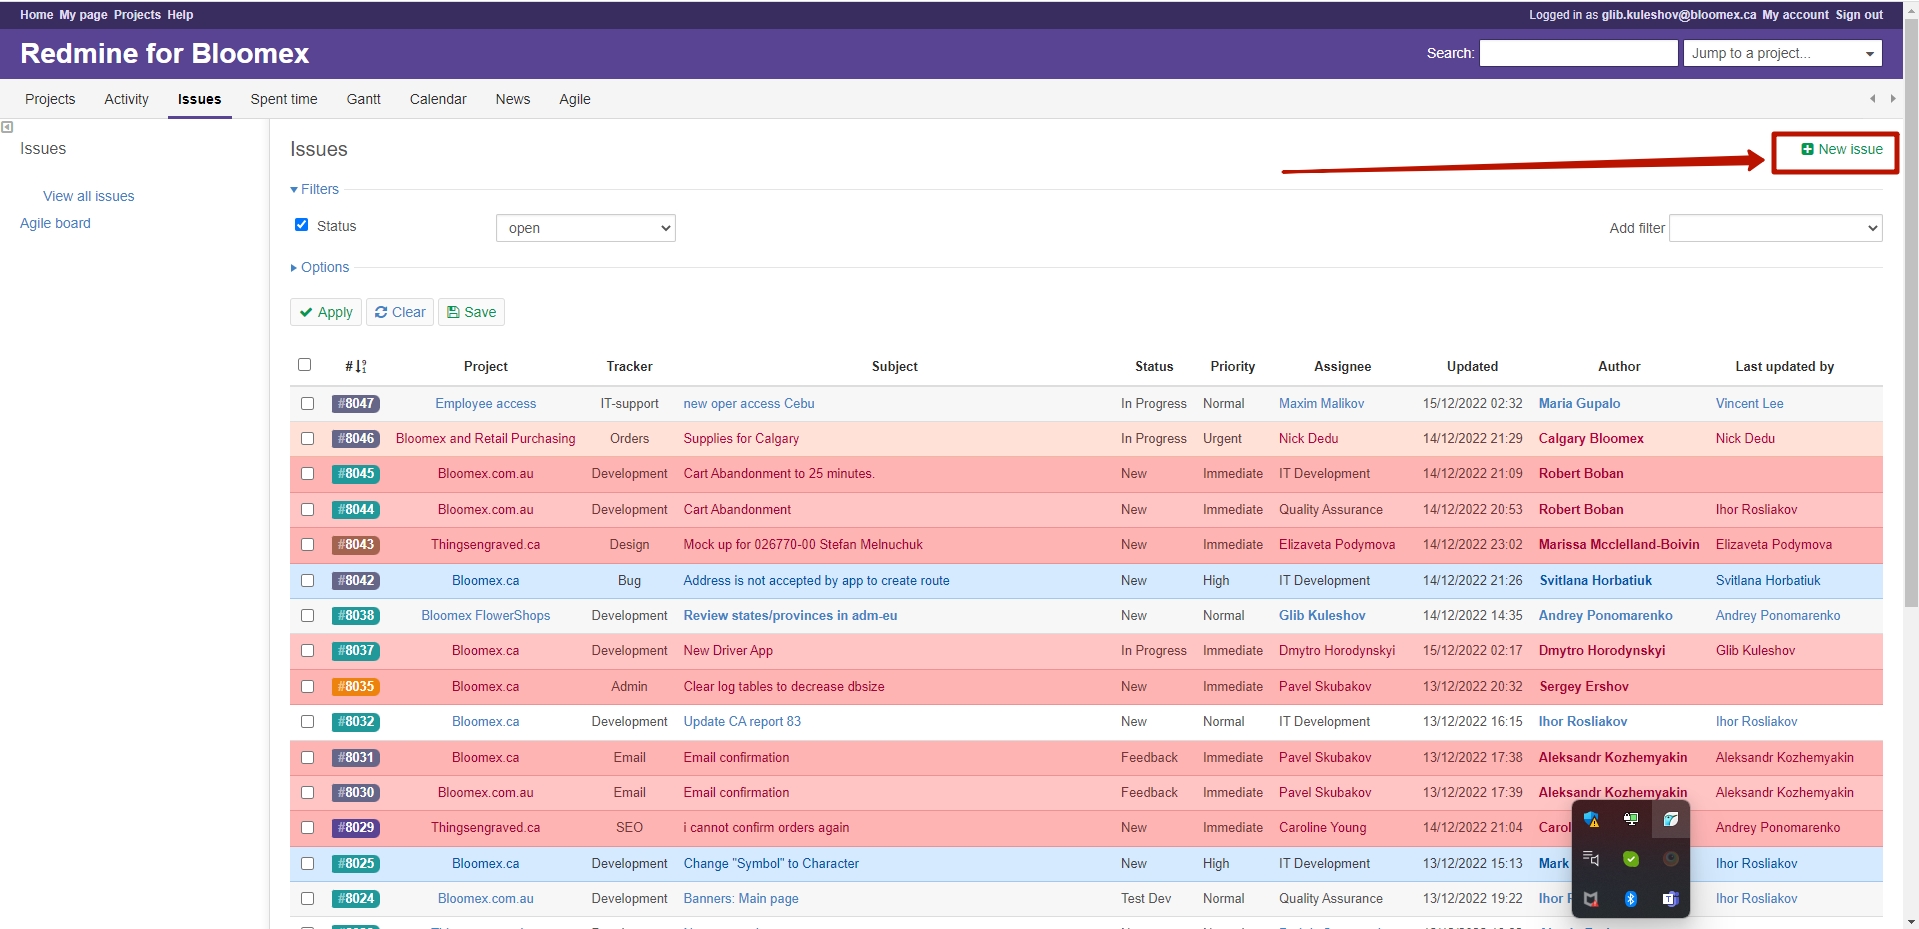The width and height of the screenshot is (1919, 929).
Task: Click the Save filter button
Action: [x=471, y=312]
